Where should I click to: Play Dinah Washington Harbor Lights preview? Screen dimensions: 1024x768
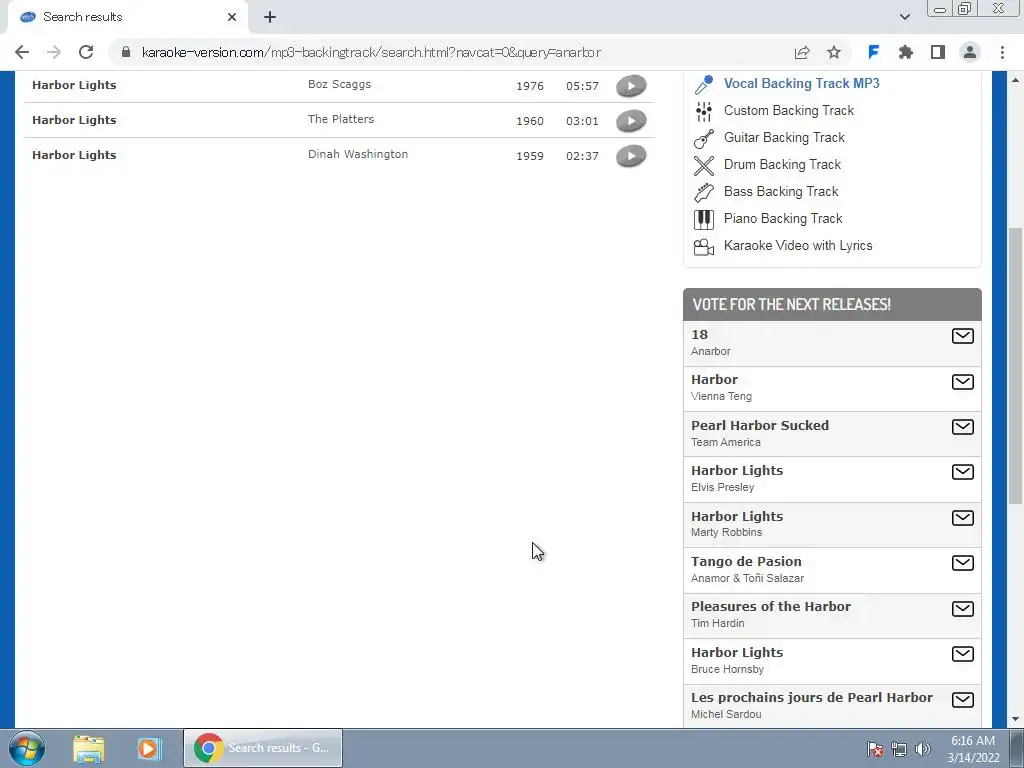click(631, 155)
